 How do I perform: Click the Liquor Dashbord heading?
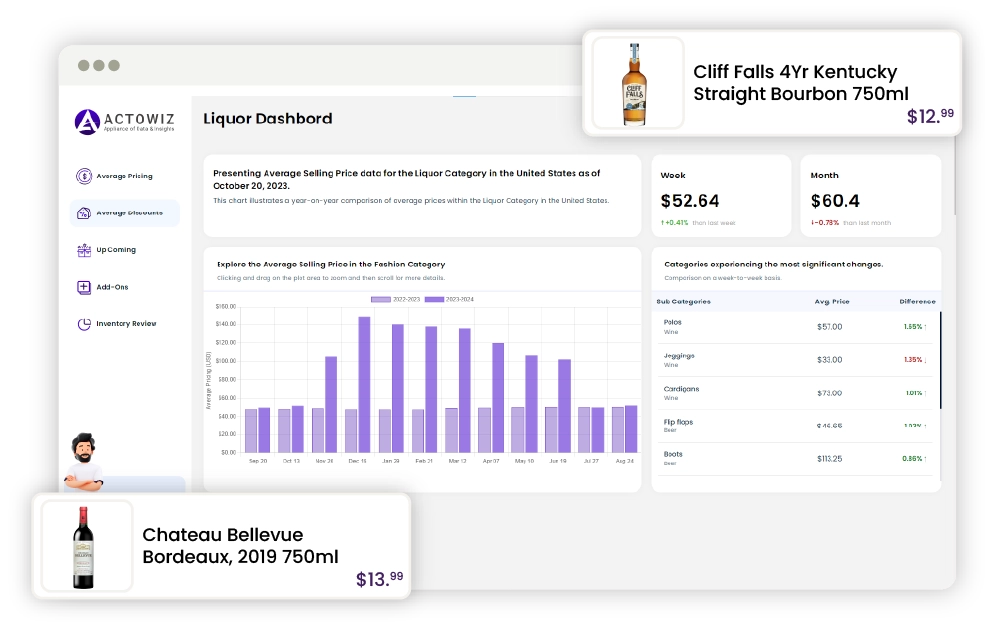click(268, 119)
